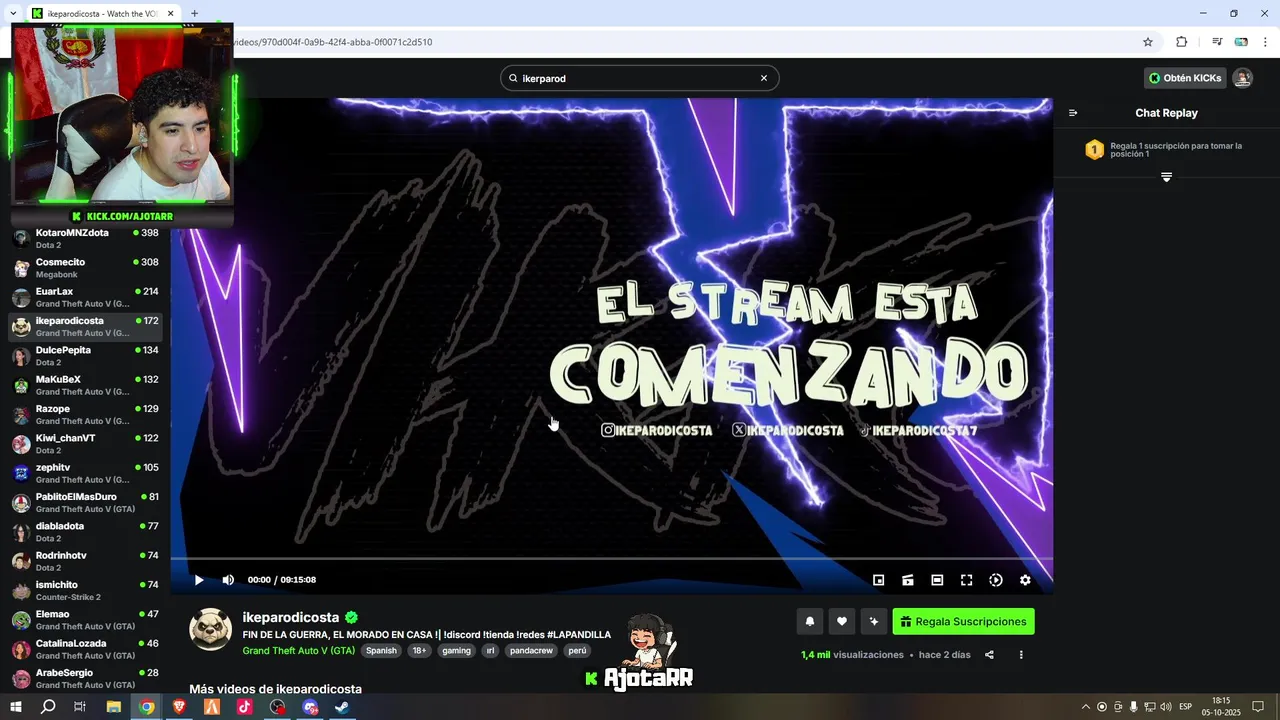
Task: Click the gold position 1 badge
Action: [x=1095, y=150]
